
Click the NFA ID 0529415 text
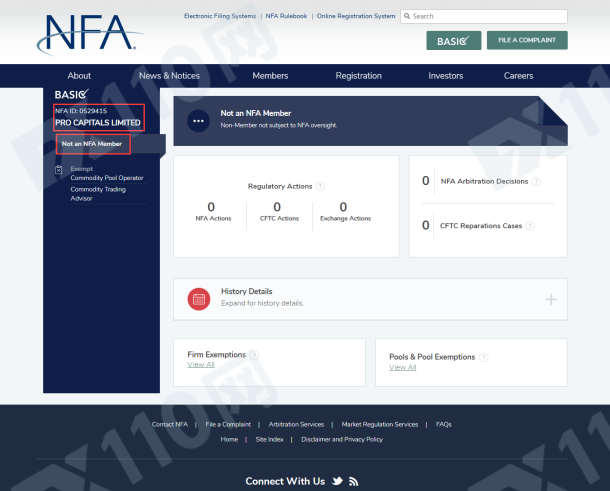81,111
